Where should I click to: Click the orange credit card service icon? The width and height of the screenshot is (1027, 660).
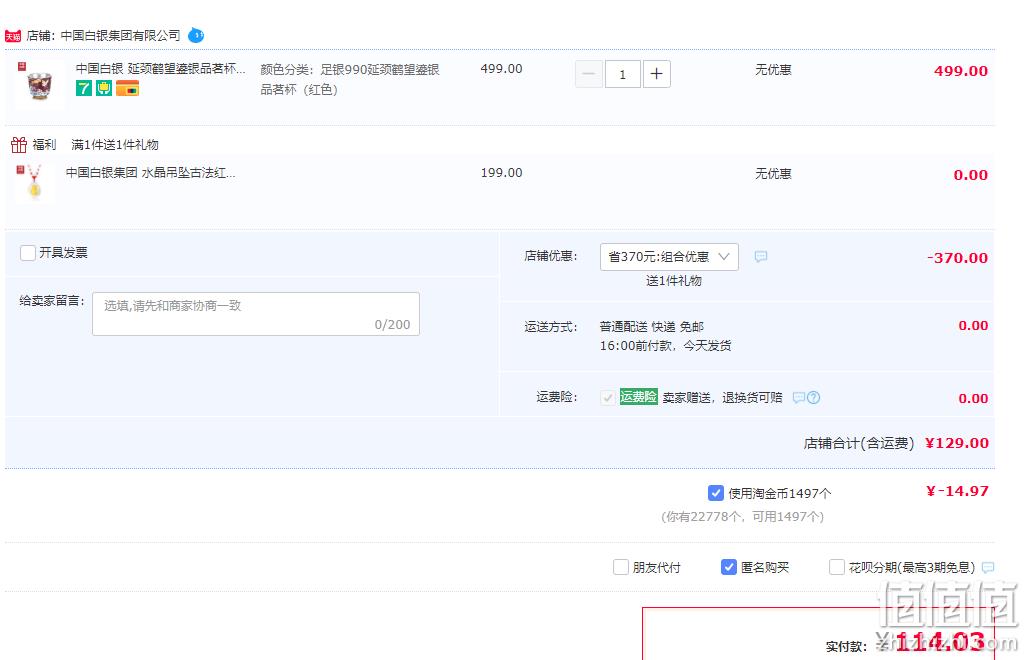click(x=128, y=88)
